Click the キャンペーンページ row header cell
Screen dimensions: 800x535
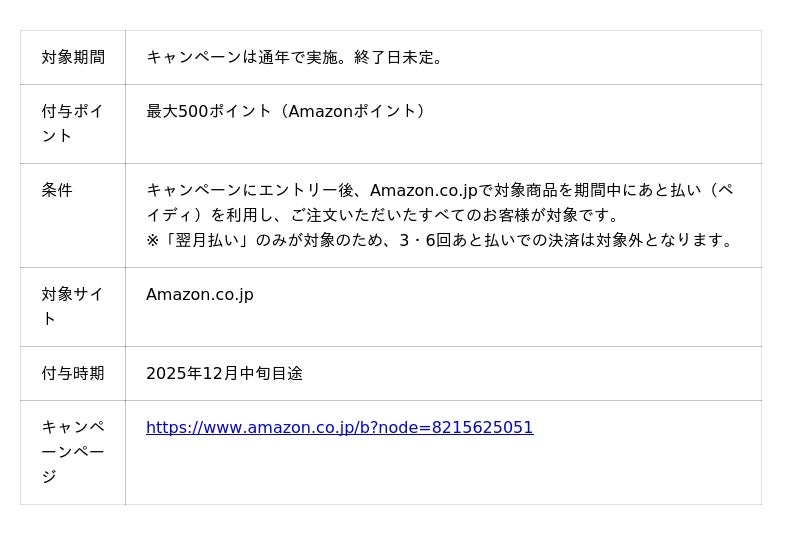(x=73, y=452)
